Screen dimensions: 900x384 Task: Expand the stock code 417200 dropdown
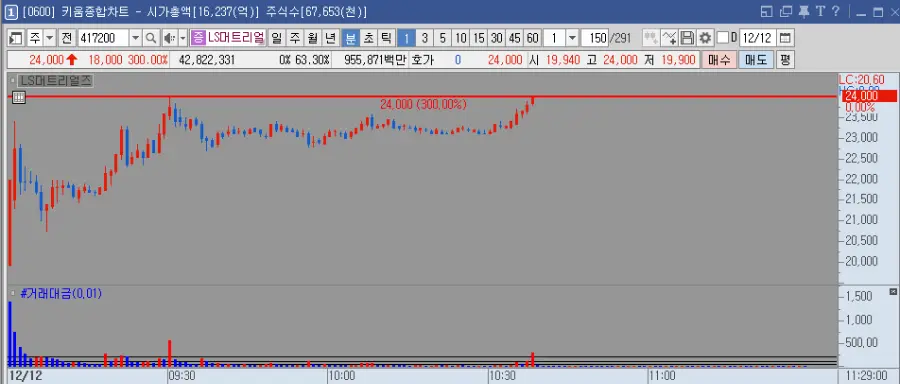pos(135,38)
